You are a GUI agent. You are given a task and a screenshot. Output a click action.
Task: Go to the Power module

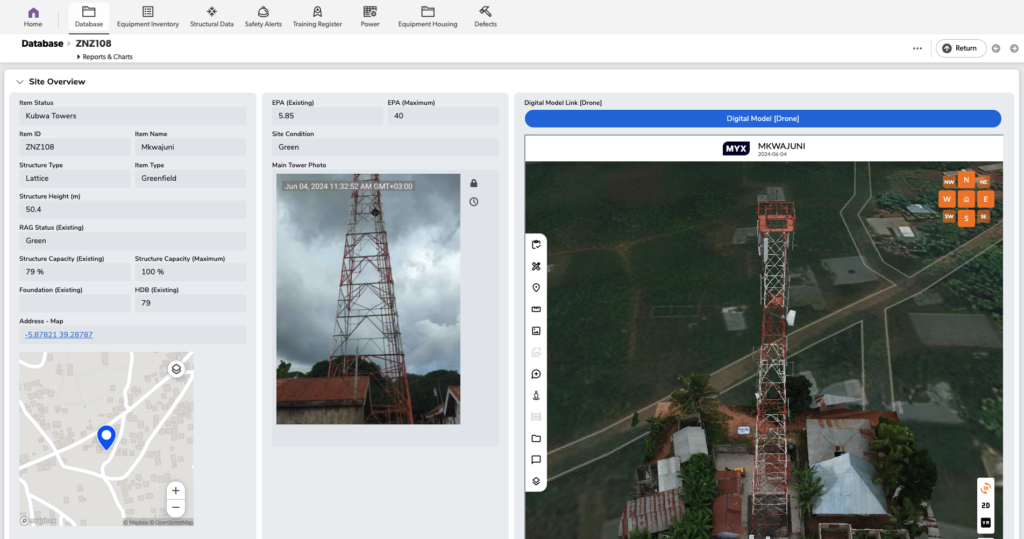coord(370,16)
